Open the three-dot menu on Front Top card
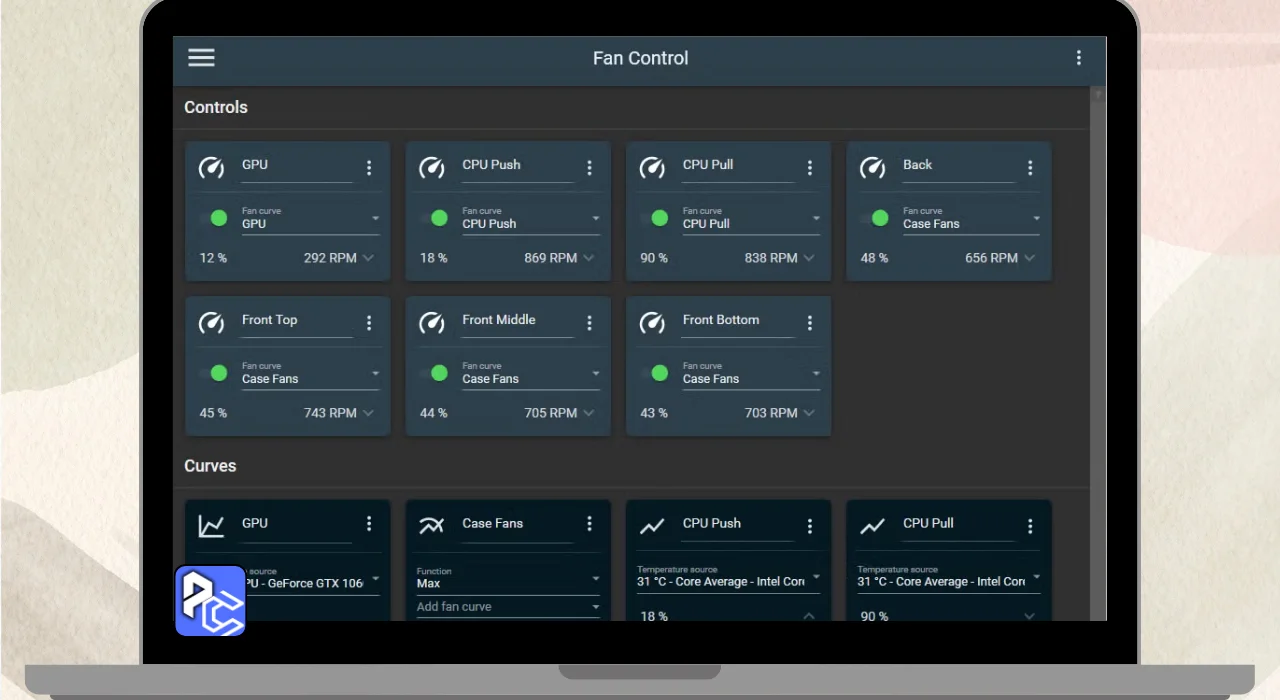The height and width of the screenshot is (700, 1280). (x=369, y=323)
